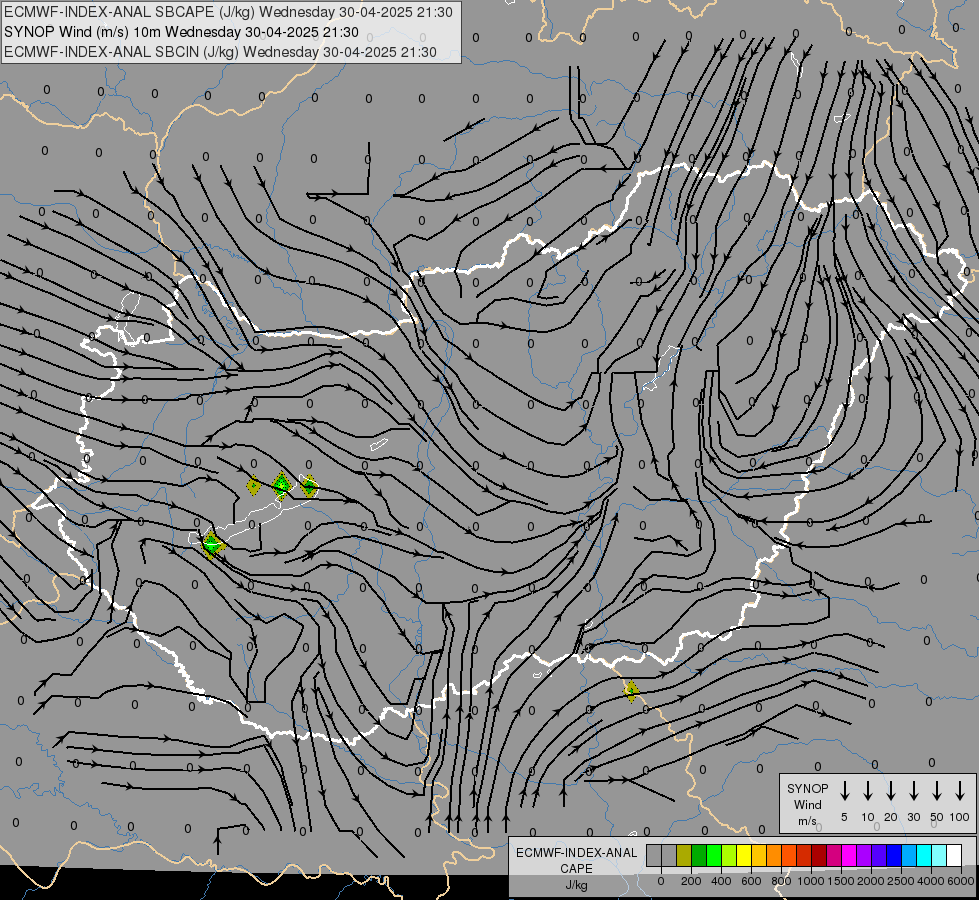Image resolution: width=979 pixels, height=900 pixels.
Task: Click the crimson-pink swatch after 1000
Action: 834,855
